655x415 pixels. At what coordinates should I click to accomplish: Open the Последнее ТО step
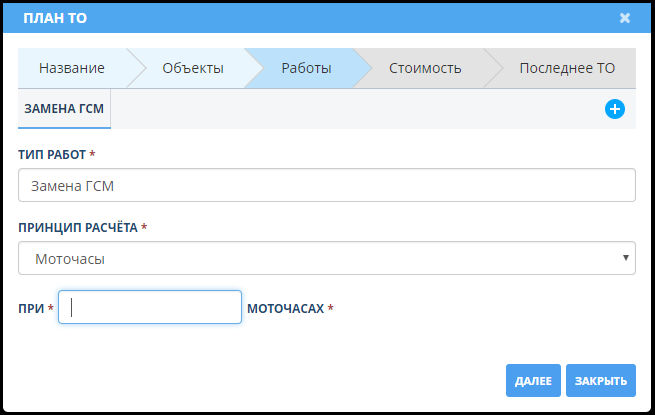[x=567, y=68]
